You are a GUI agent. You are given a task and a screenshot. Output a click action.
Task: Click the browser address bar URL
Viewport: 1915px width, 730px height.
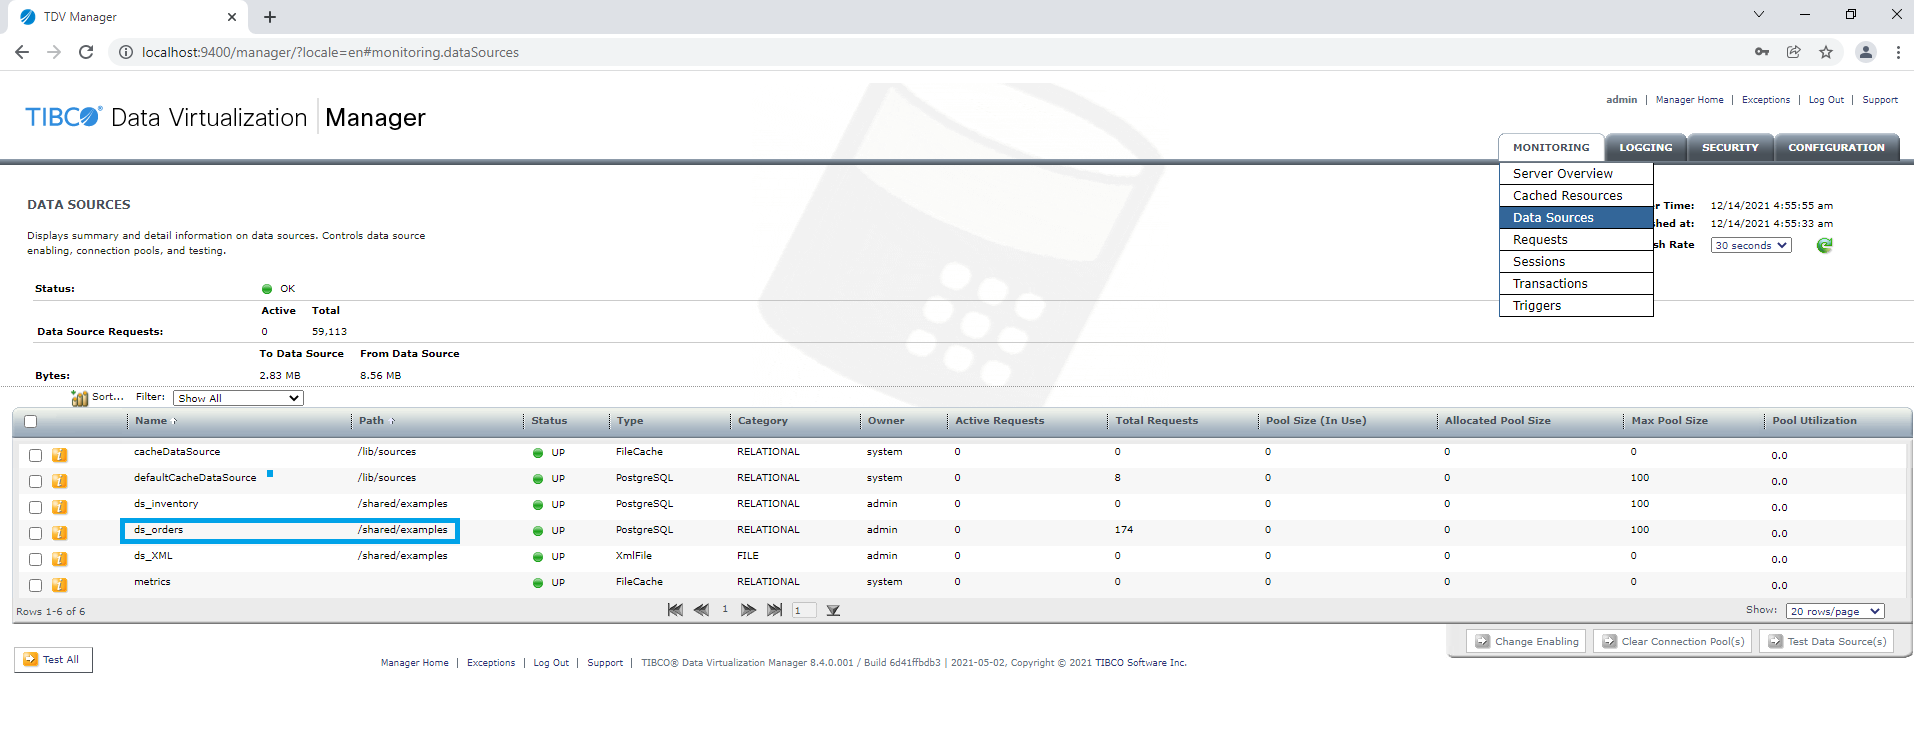[330, 52]
